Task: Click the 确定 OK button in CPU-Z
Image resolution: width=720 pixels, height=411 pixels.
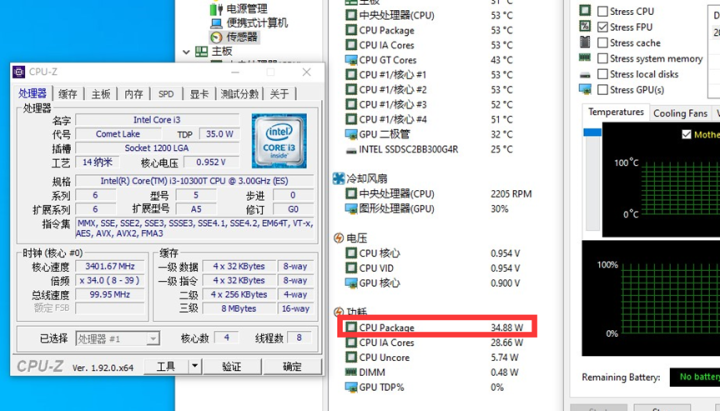Action: [x=292, y=366]
